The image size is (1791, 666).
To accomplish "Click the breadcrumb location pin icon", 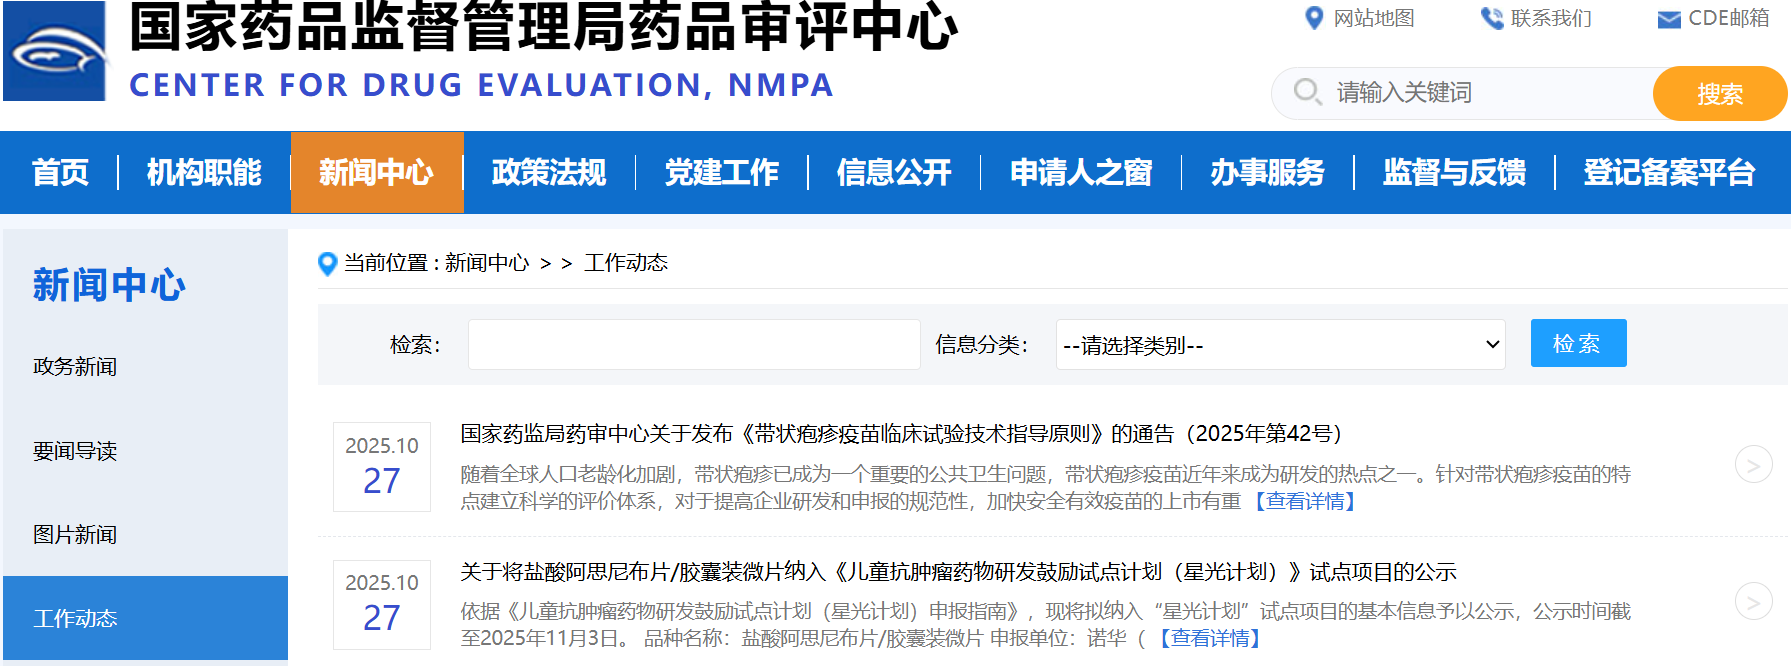I will 327,263.
